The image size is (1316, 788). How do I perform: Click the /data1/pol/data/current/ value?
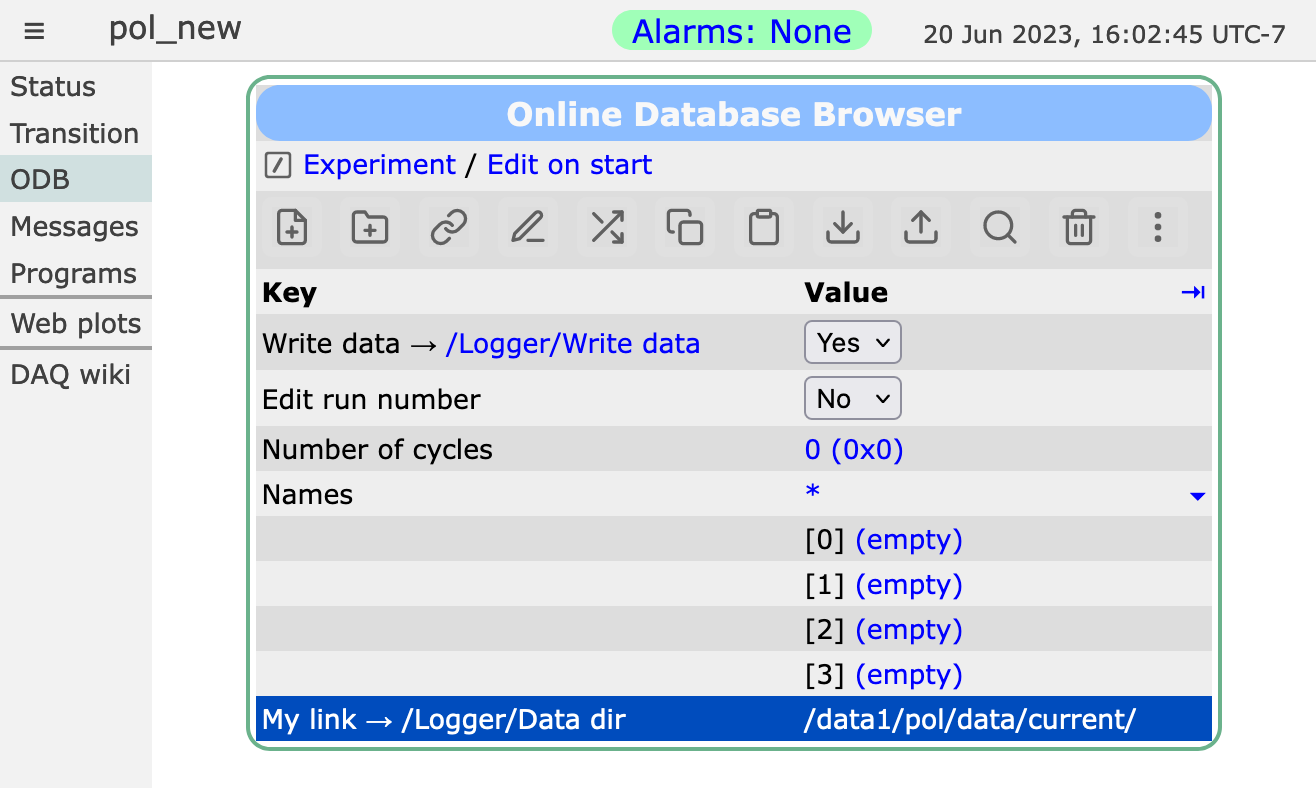tap(970, 719)
